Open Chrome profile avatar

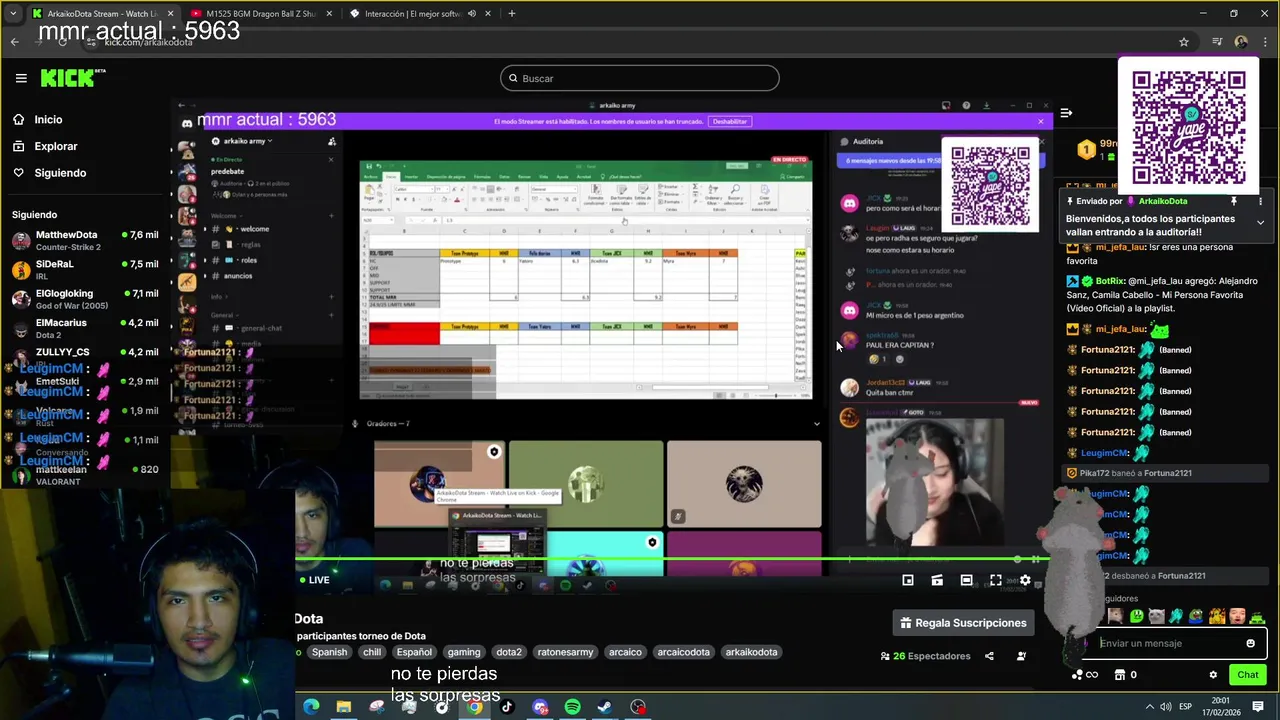pos(1241,42)
